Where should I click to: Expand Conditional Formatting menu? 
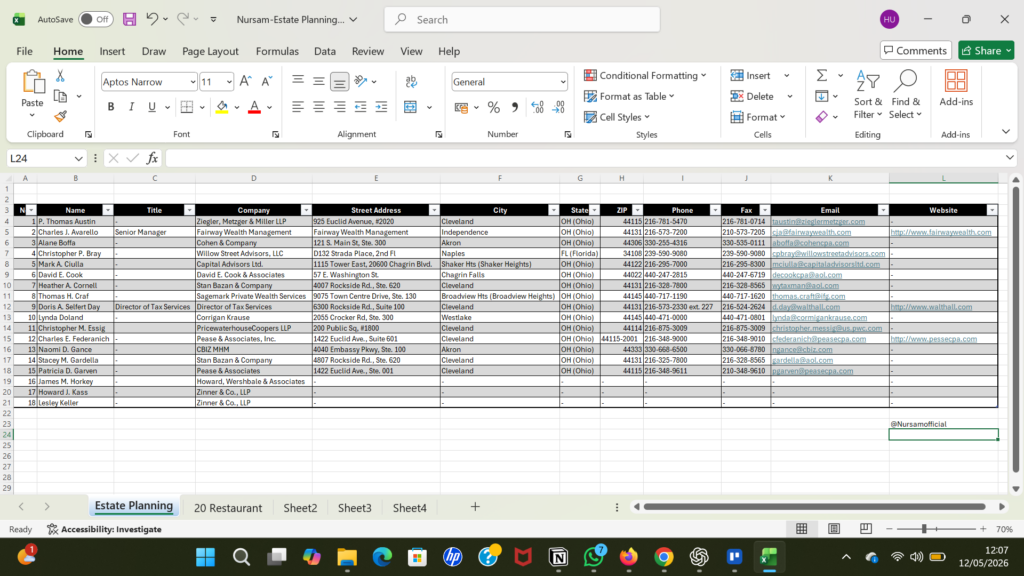point(645,76)
